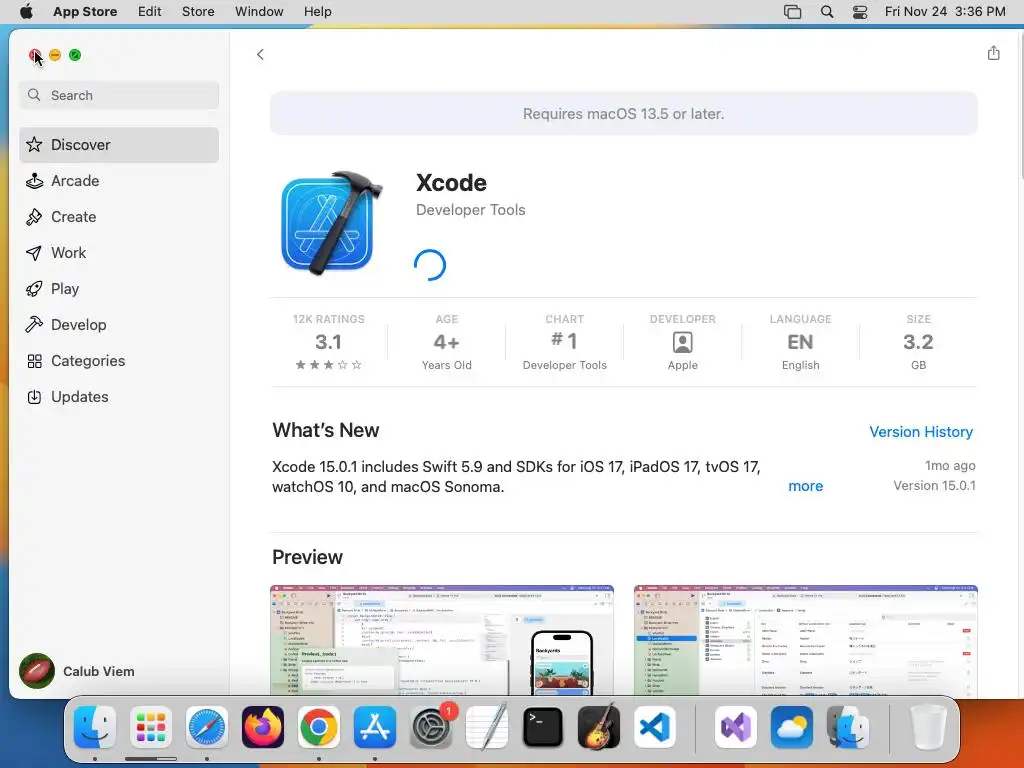Click the Xcode hammer app icon
Viewport: 1024px width, 768px height.
(x=331, y=223)
